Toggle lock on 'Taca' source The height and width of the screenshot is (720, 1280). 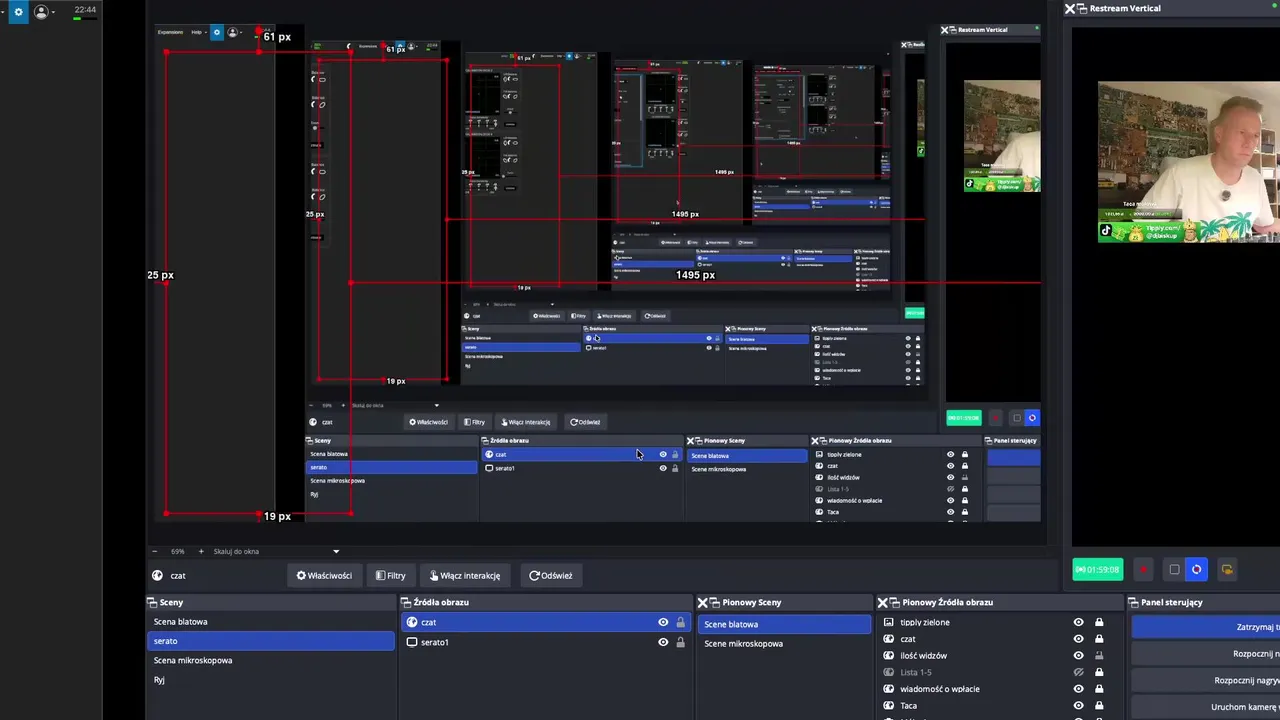point(1099,705)
